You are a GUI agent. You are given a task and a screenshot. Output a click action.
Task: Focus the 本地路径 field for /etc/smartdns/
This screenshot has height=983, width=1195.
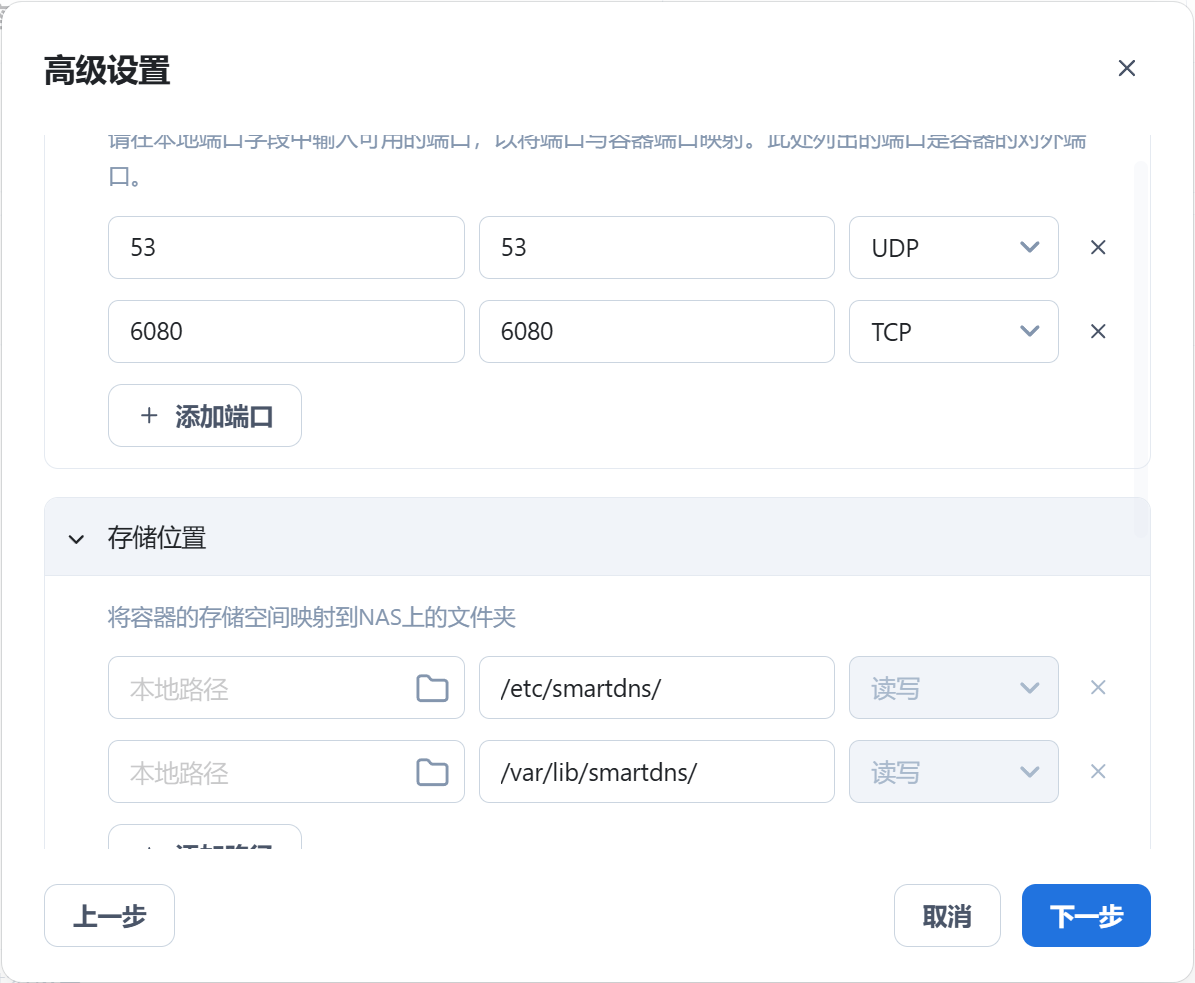(260, 688)
